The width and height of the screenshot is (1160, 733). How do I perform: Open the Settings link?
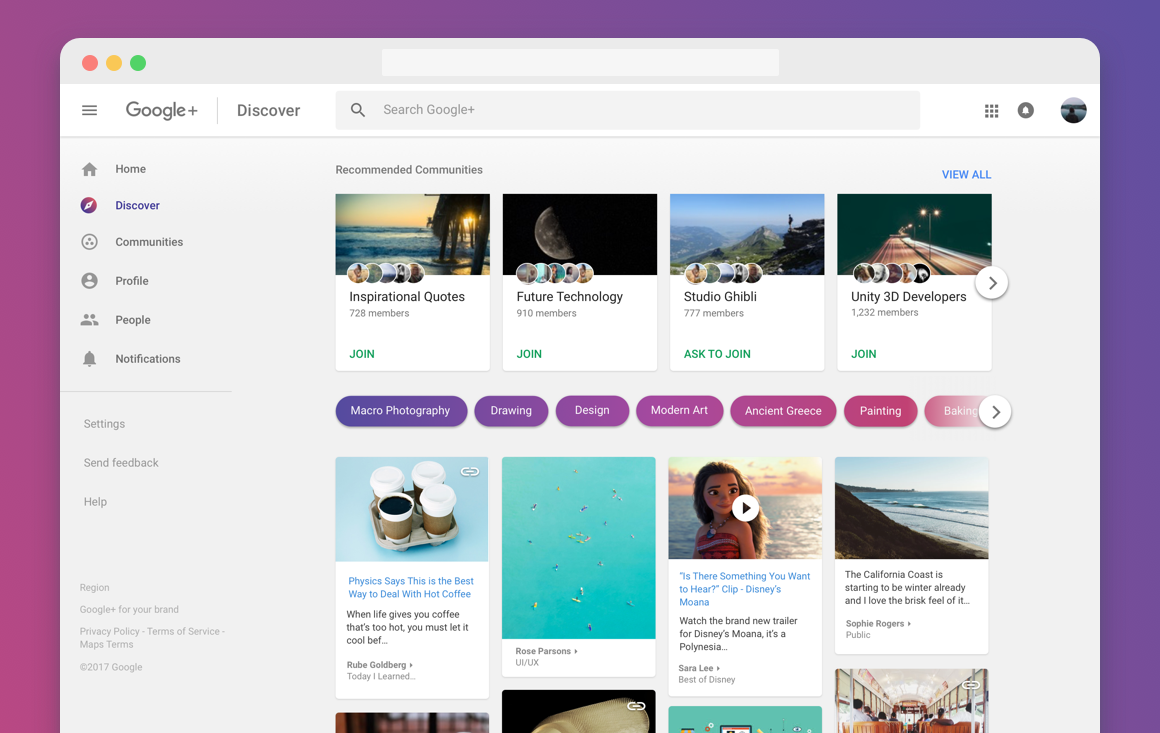103,423
